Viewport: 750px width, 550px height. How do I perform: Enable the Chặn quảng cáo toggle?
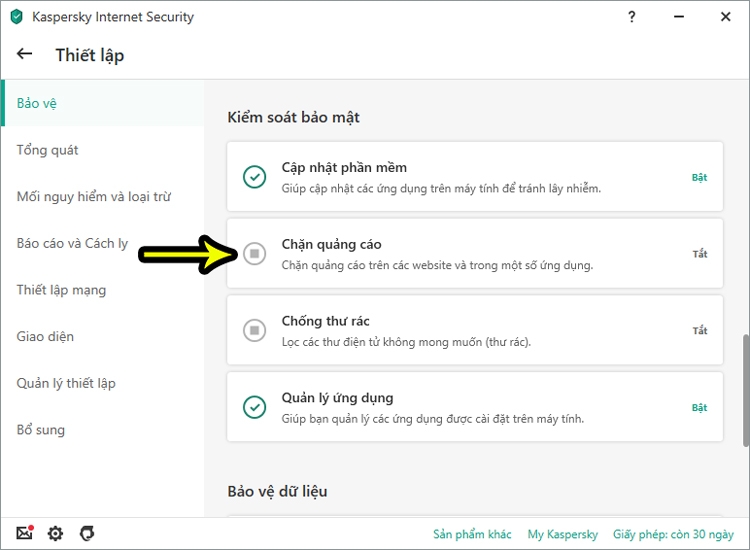(x=255, y=254)
